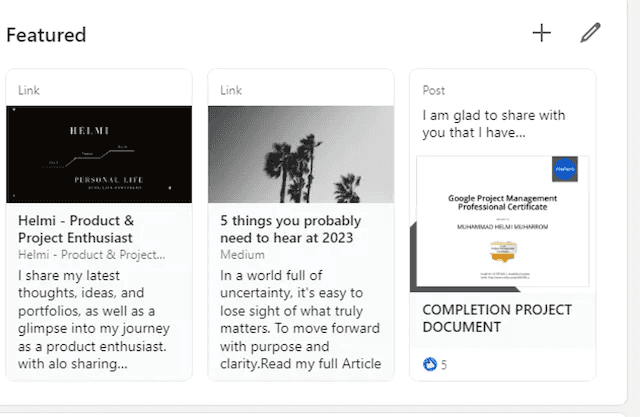The height and width of the screenshot is (417, 640).
Task: Click the 'Featured' section heading
Action: tap(46, 35)
